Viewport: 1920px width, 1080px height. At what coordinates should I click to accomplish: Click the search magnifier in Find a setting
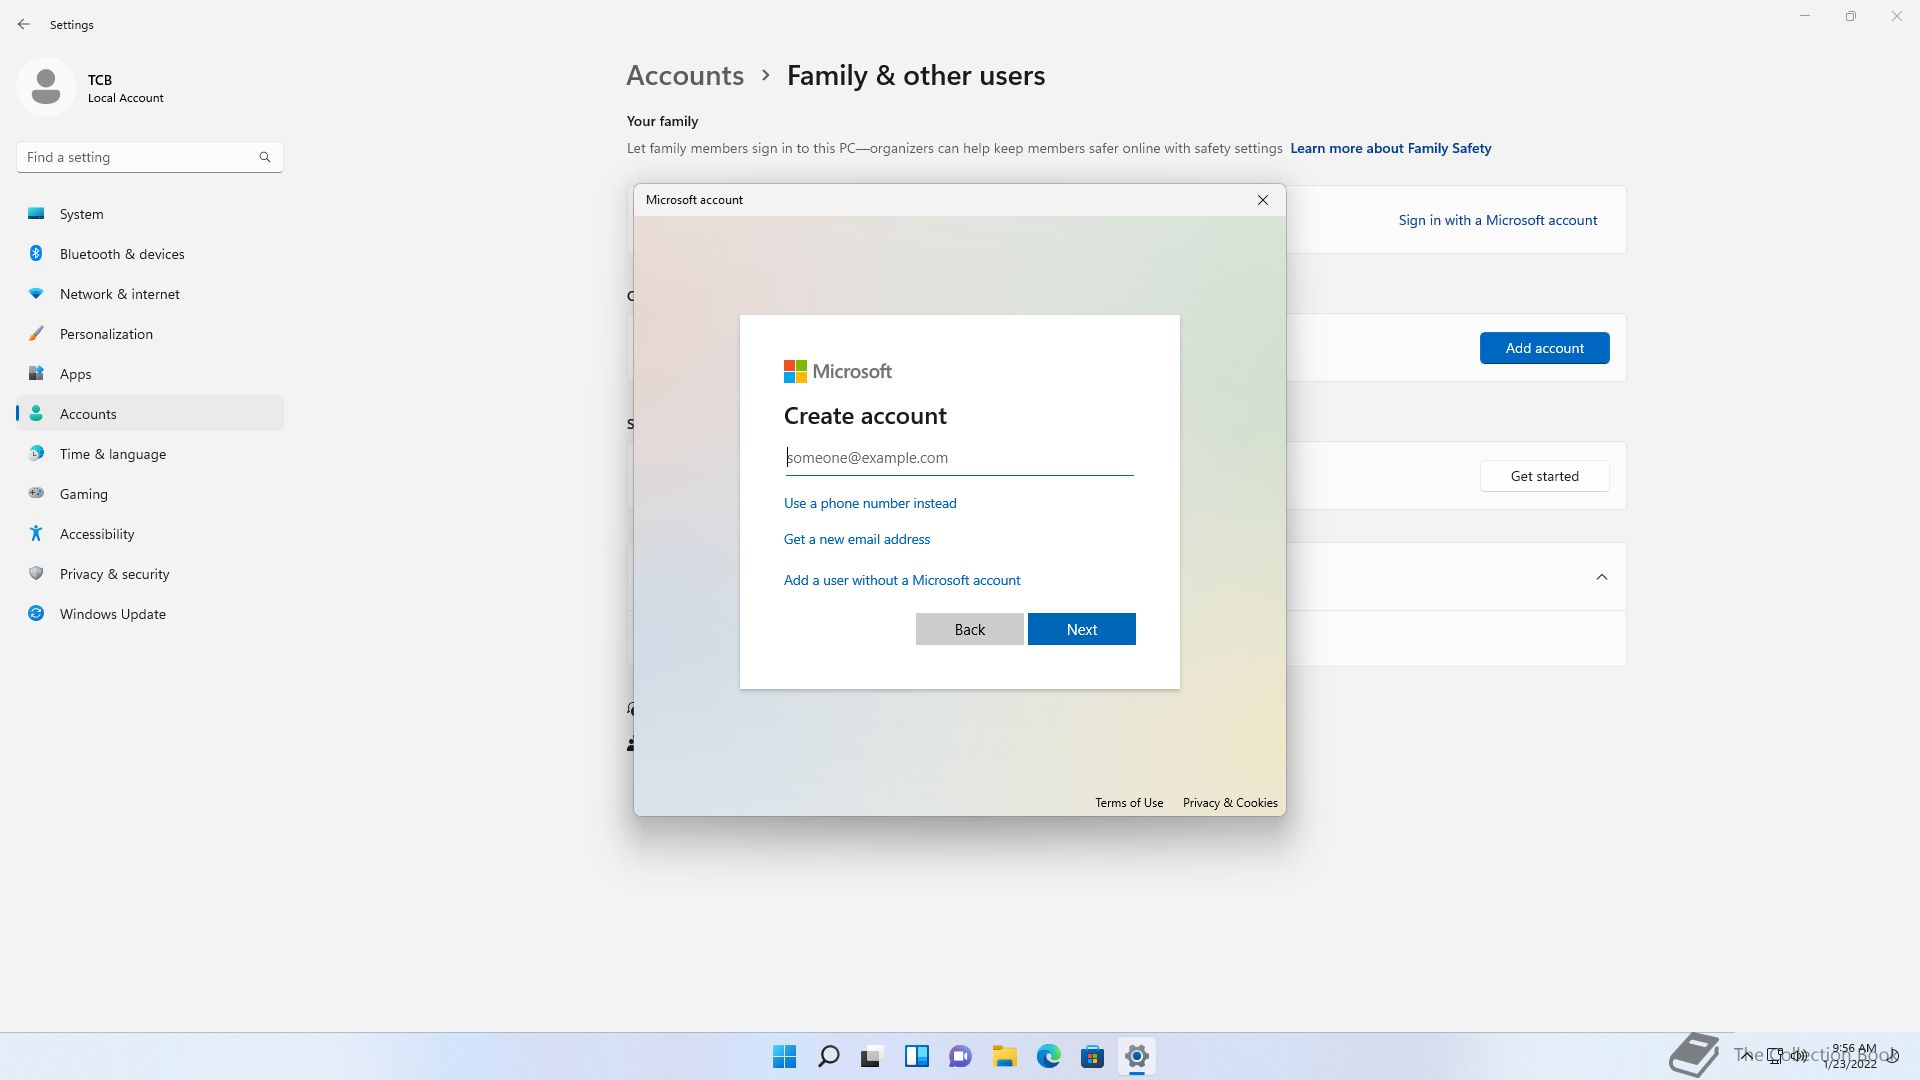click(x=265, y=157)
